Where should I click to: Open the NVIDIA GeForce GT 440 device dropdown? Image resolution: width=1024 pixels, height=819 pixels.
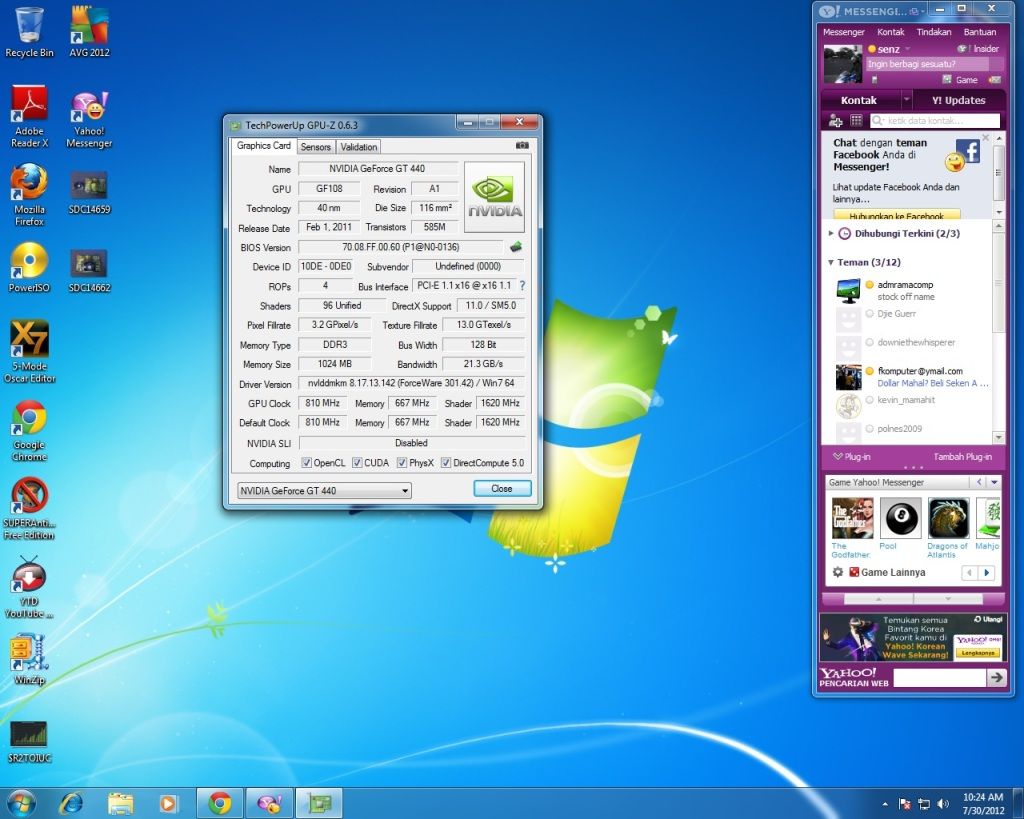324,490
